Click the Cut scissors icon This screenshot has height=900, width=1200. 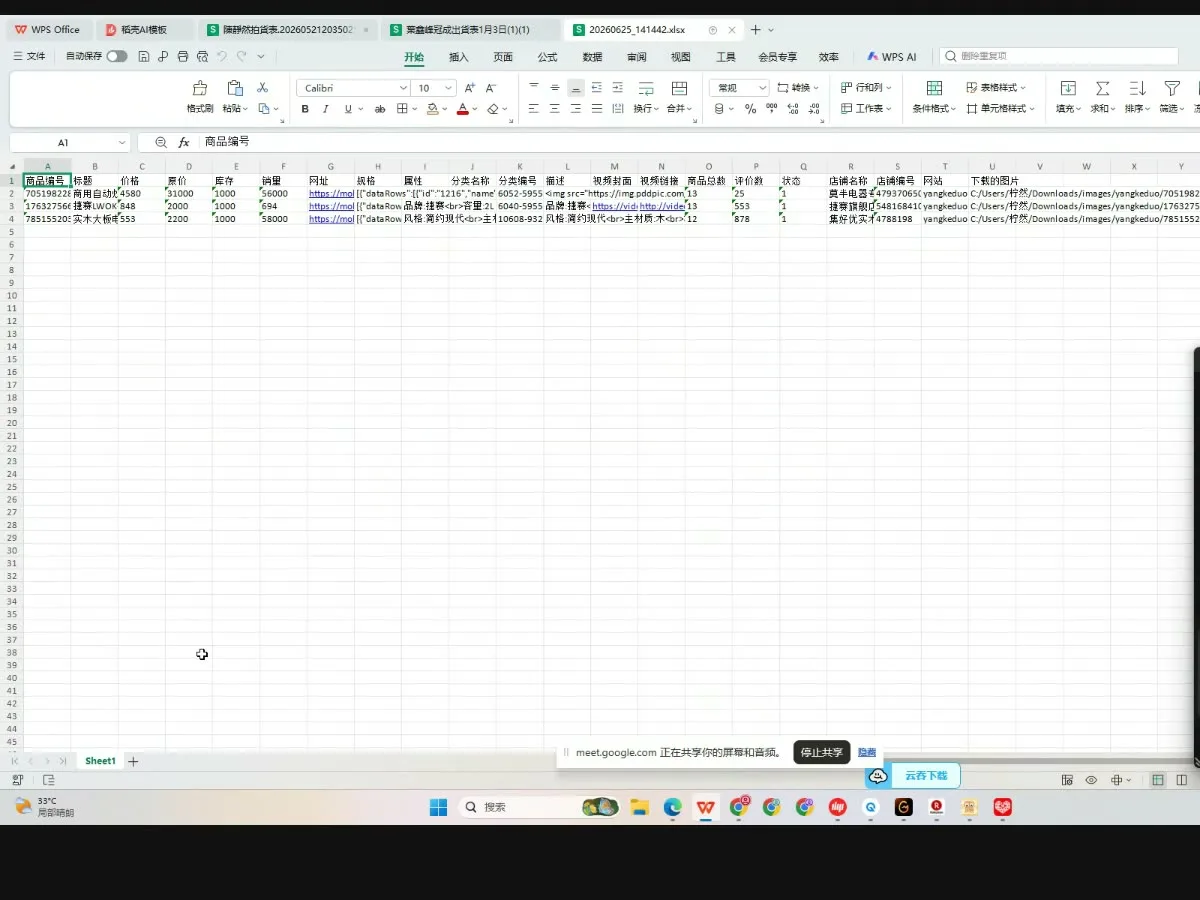point(263,88)
